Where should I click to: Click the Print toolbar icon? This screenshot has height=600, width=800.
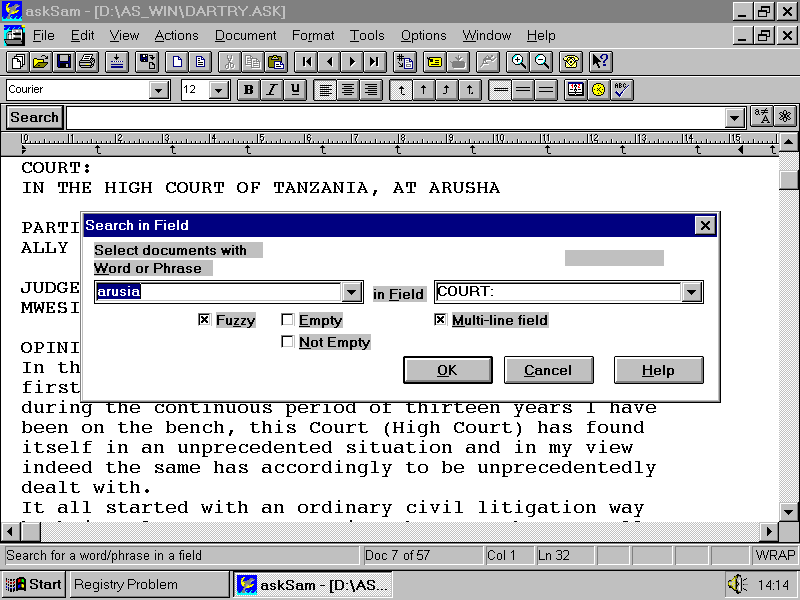pyautogui.click(x=86, y=62)
